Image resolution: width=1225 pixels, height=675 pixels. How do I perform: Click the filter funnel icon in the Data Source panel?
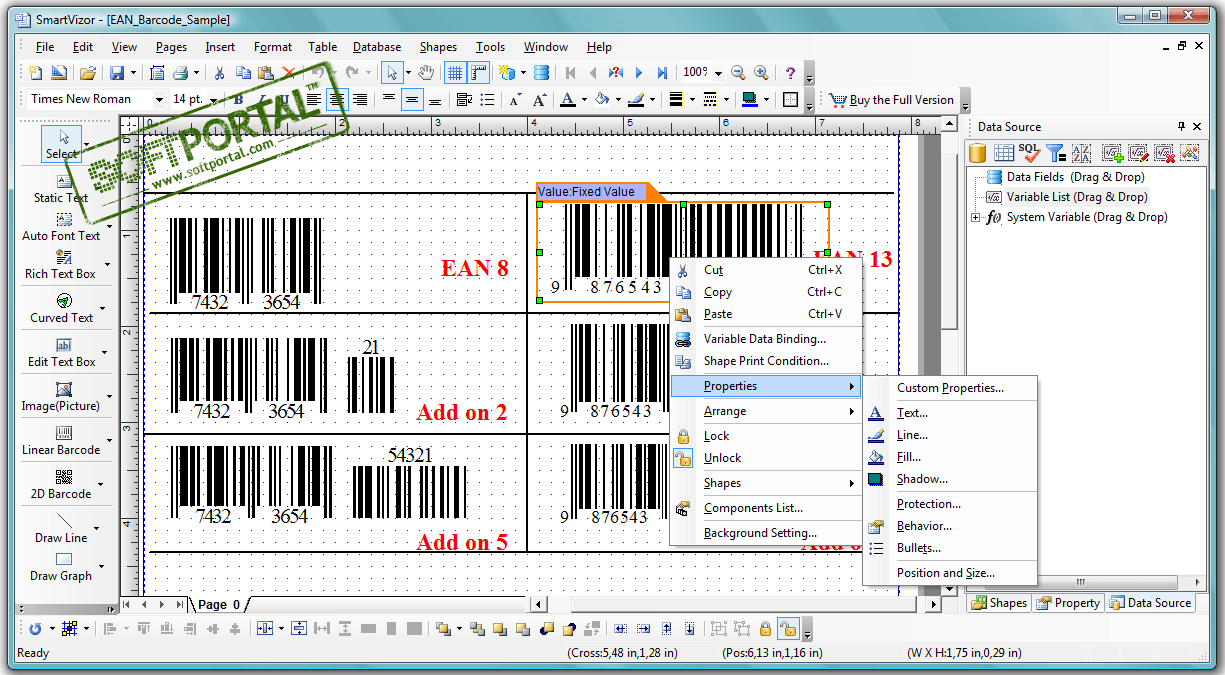pyautogui.click(x=1055, y=153)
